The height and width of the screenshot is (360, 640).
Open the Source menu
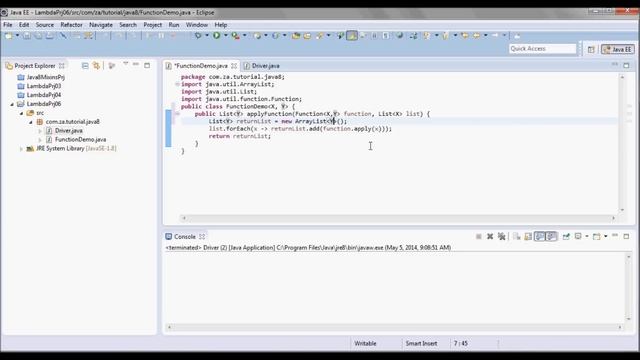pyautogui.click(x=45, y=25)
